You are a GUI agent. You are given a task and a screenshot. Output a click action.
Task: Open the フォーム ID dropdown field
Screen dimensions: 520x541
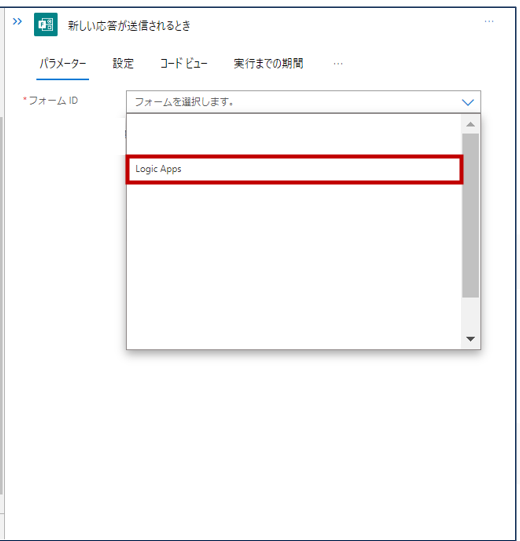pos(303,102)
